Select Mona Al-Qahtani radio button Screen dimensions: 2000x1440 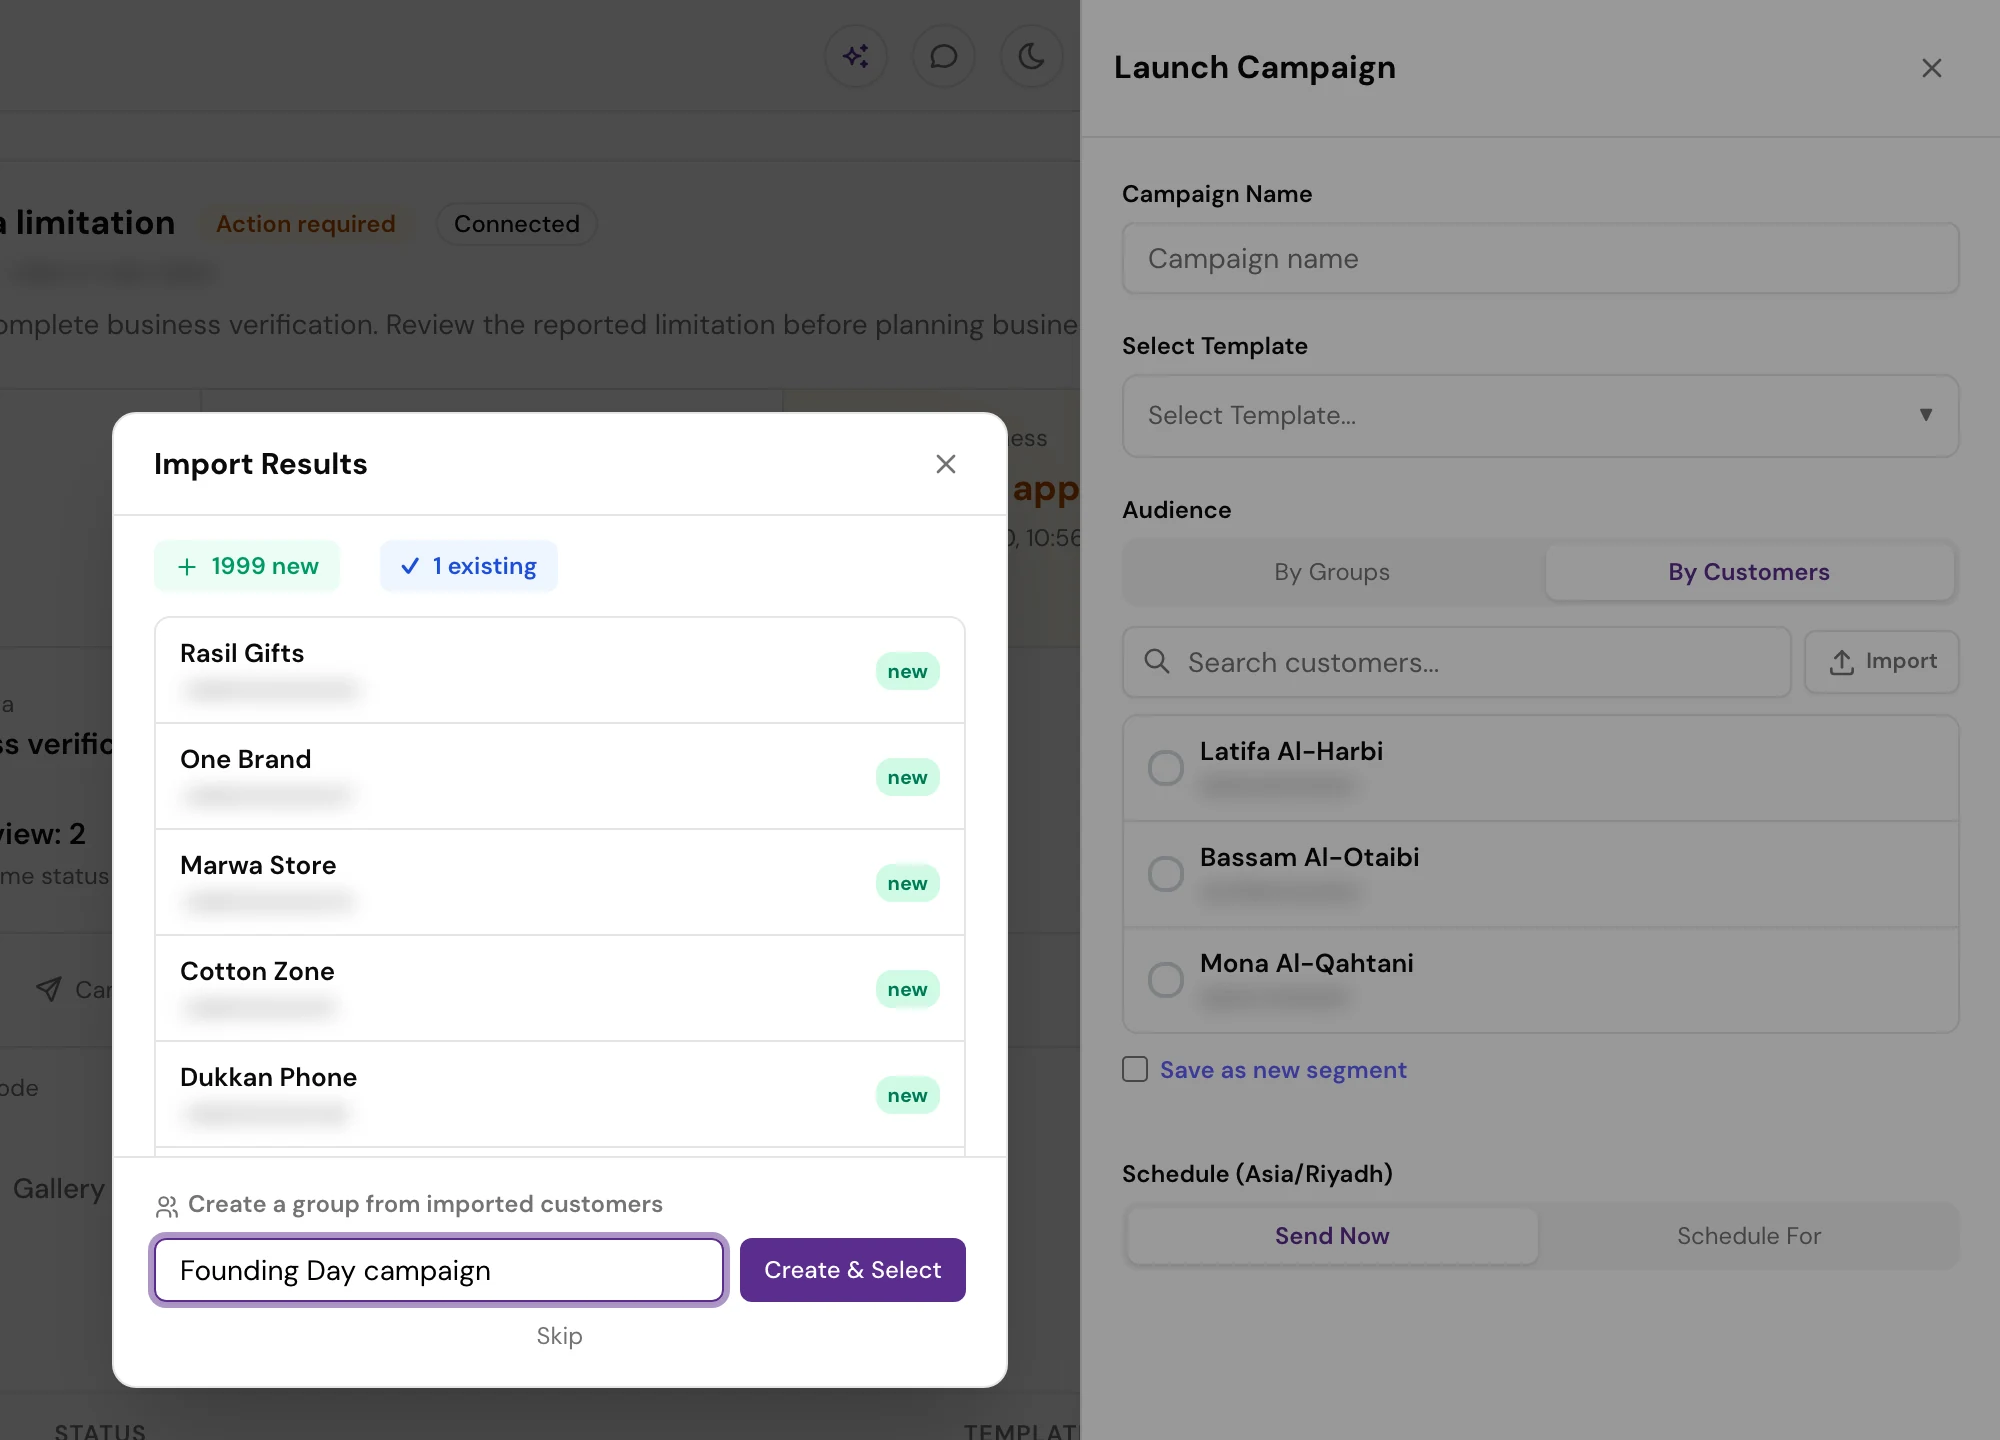pyautogui.click(x=1166, y=980)
